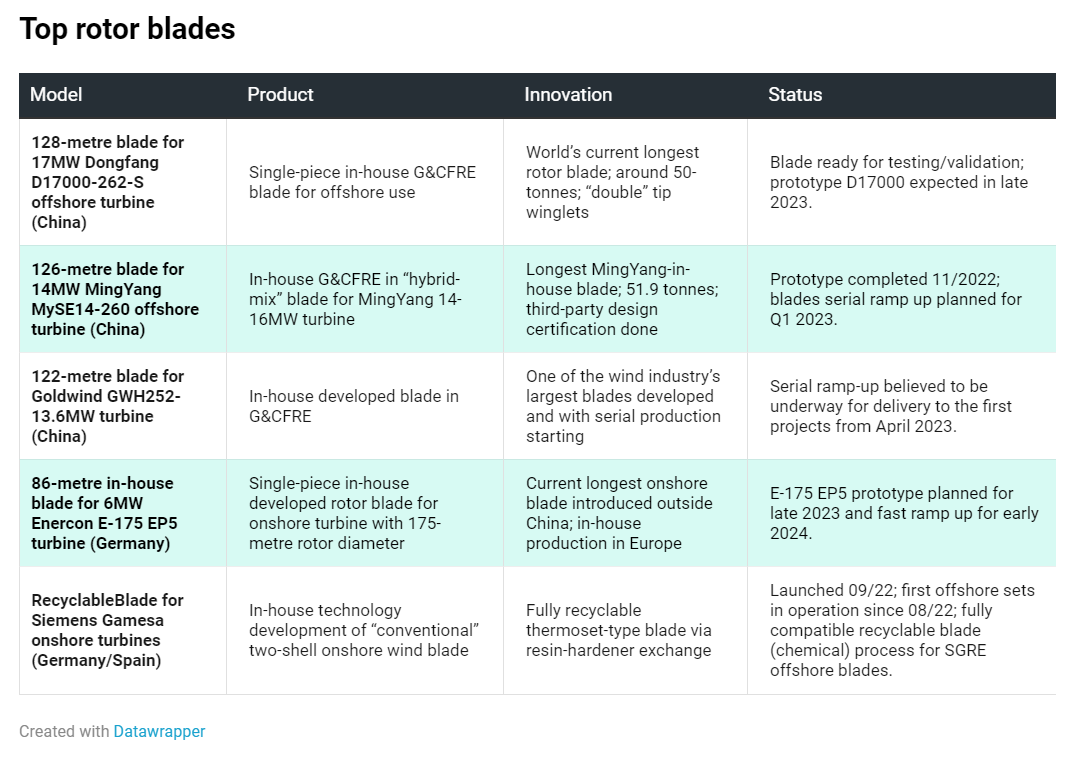
Task: Click the Model column header
Action: (x=56, y=95)
